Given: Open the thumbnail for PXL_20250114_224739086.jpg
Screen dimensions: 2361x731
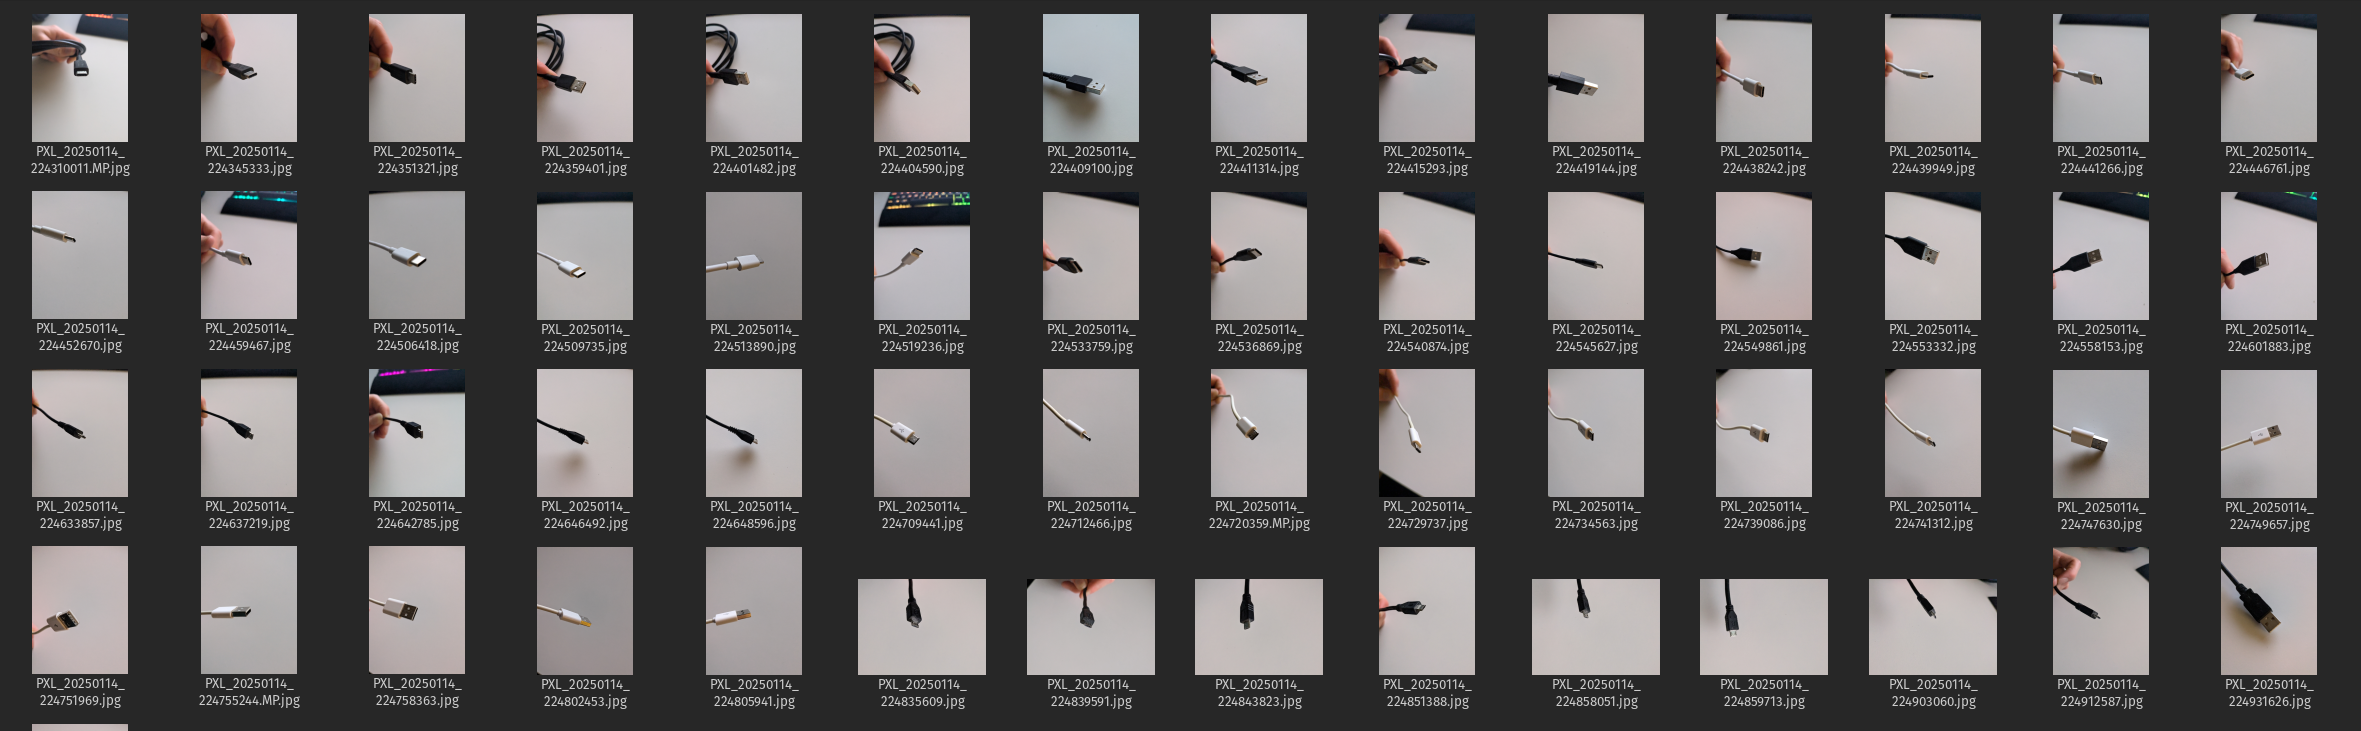Looking at the screenshot, I should click(1764, 433).
